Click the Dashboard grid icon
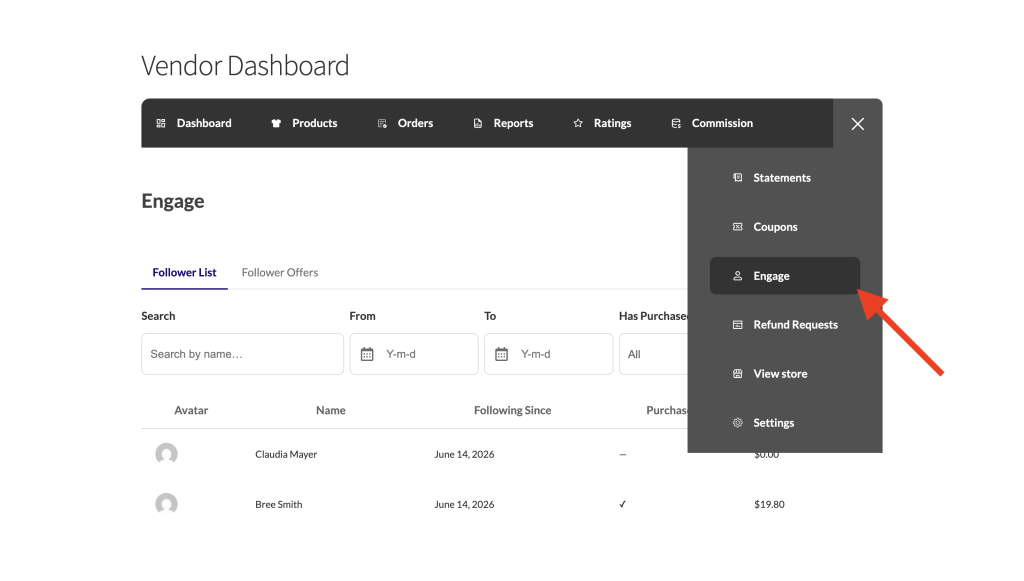Image resolution: width=1024 pixels, height=581 pixels. 161,123
